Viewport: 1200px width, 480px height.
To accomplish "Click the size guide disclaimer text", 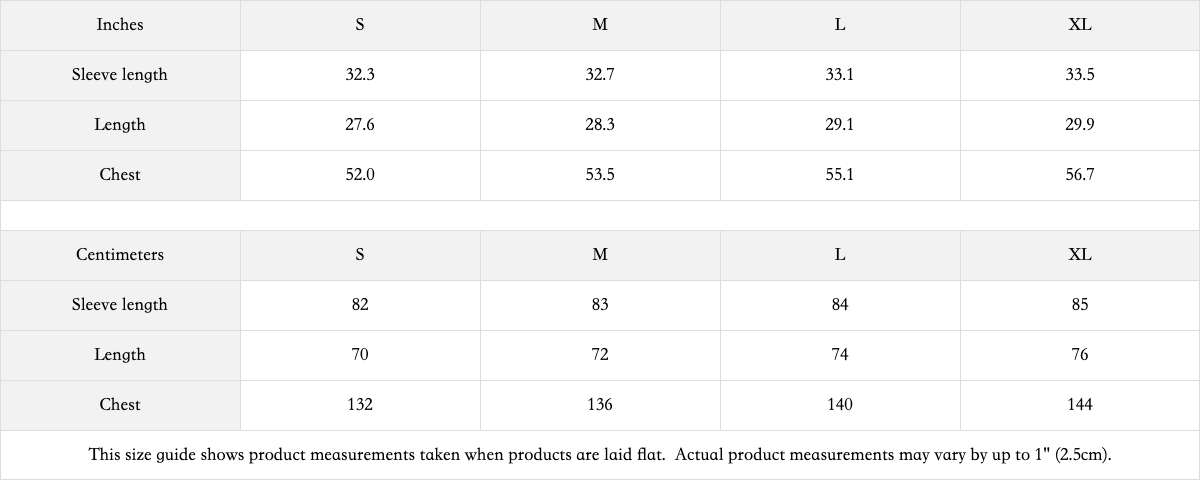I will [x=600, y=455].
